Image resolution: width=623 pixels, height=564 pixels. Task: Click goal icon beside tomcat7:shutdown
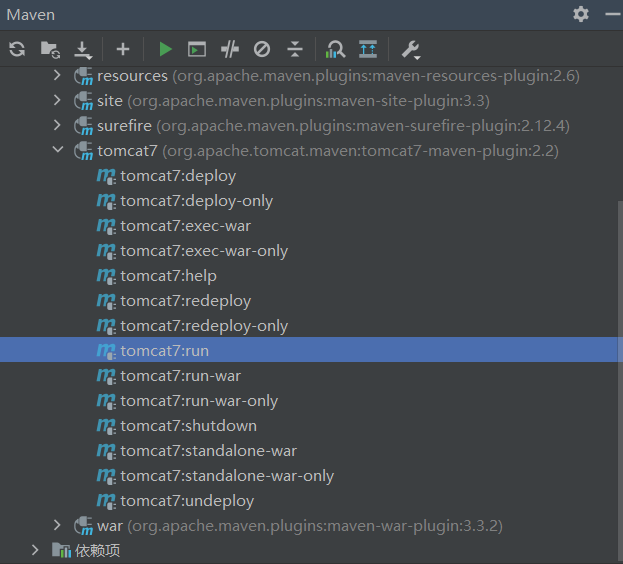(x=106, y=427)
